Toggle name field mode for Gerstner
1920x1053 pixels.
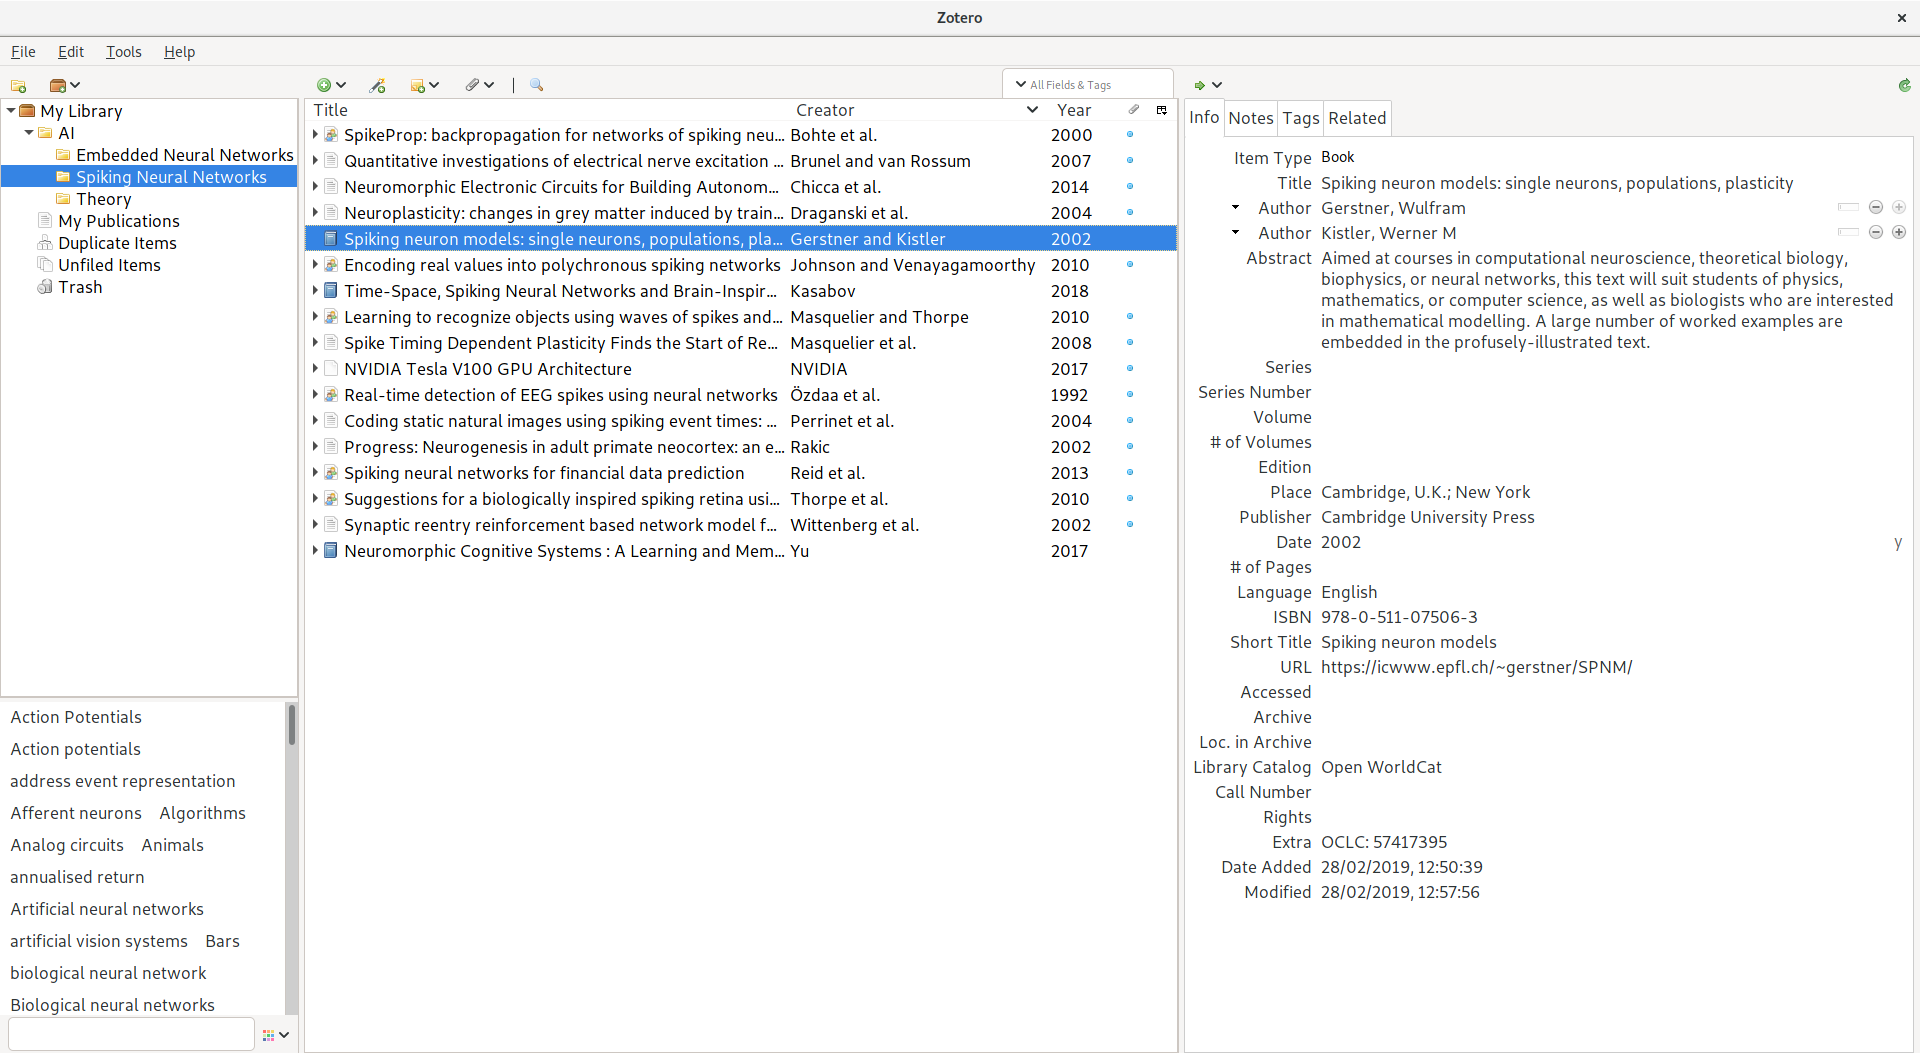pos(1848,208)
